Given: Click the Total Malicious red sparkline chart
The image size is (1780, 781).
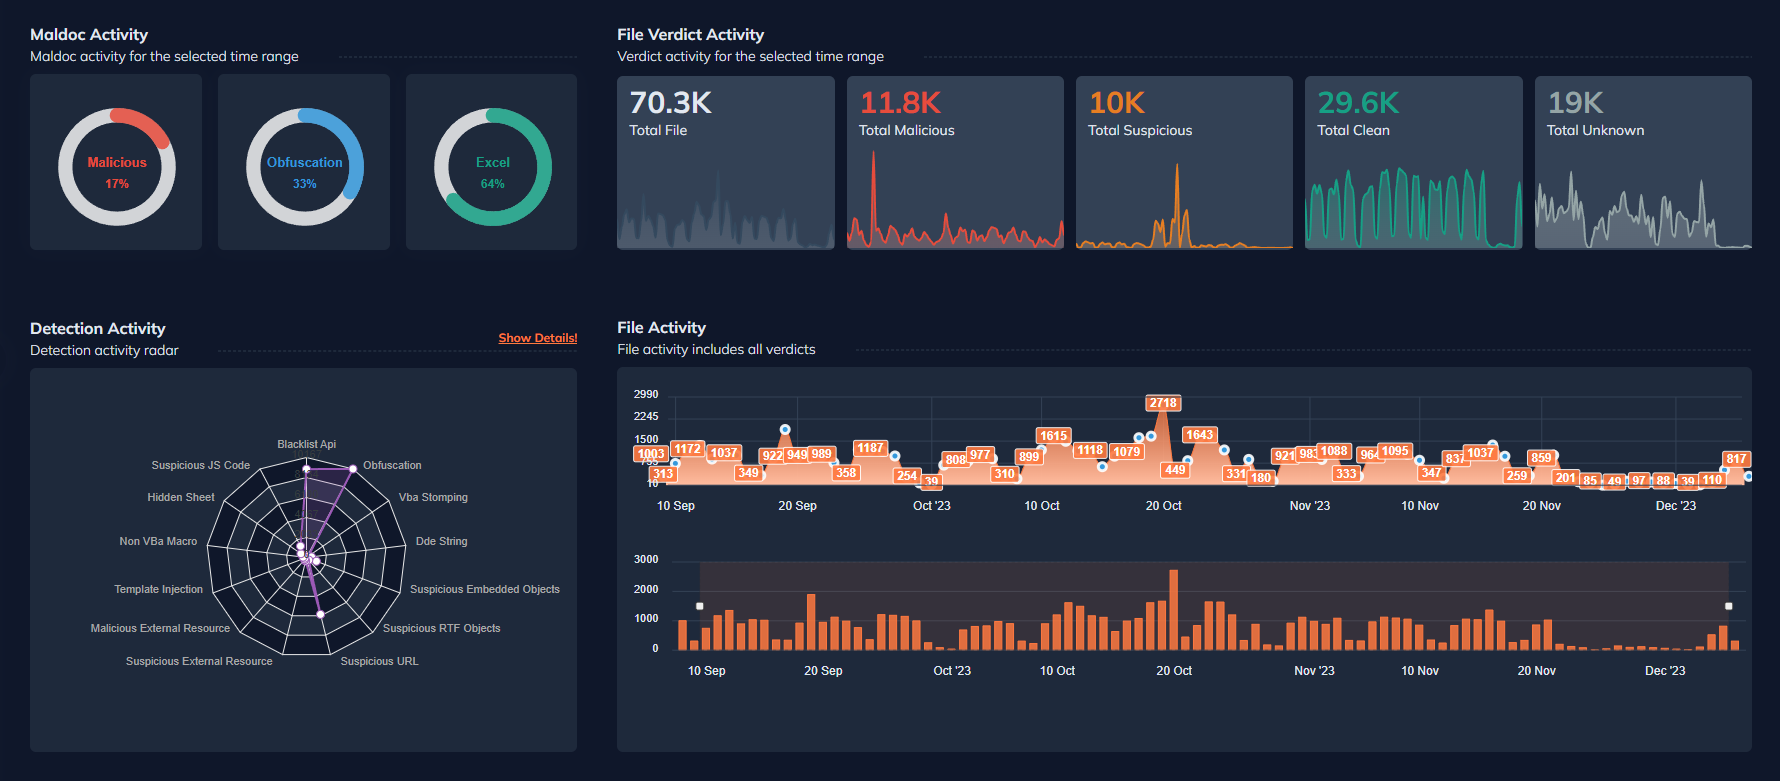Looking at the screenshot, I should point(955,205).
